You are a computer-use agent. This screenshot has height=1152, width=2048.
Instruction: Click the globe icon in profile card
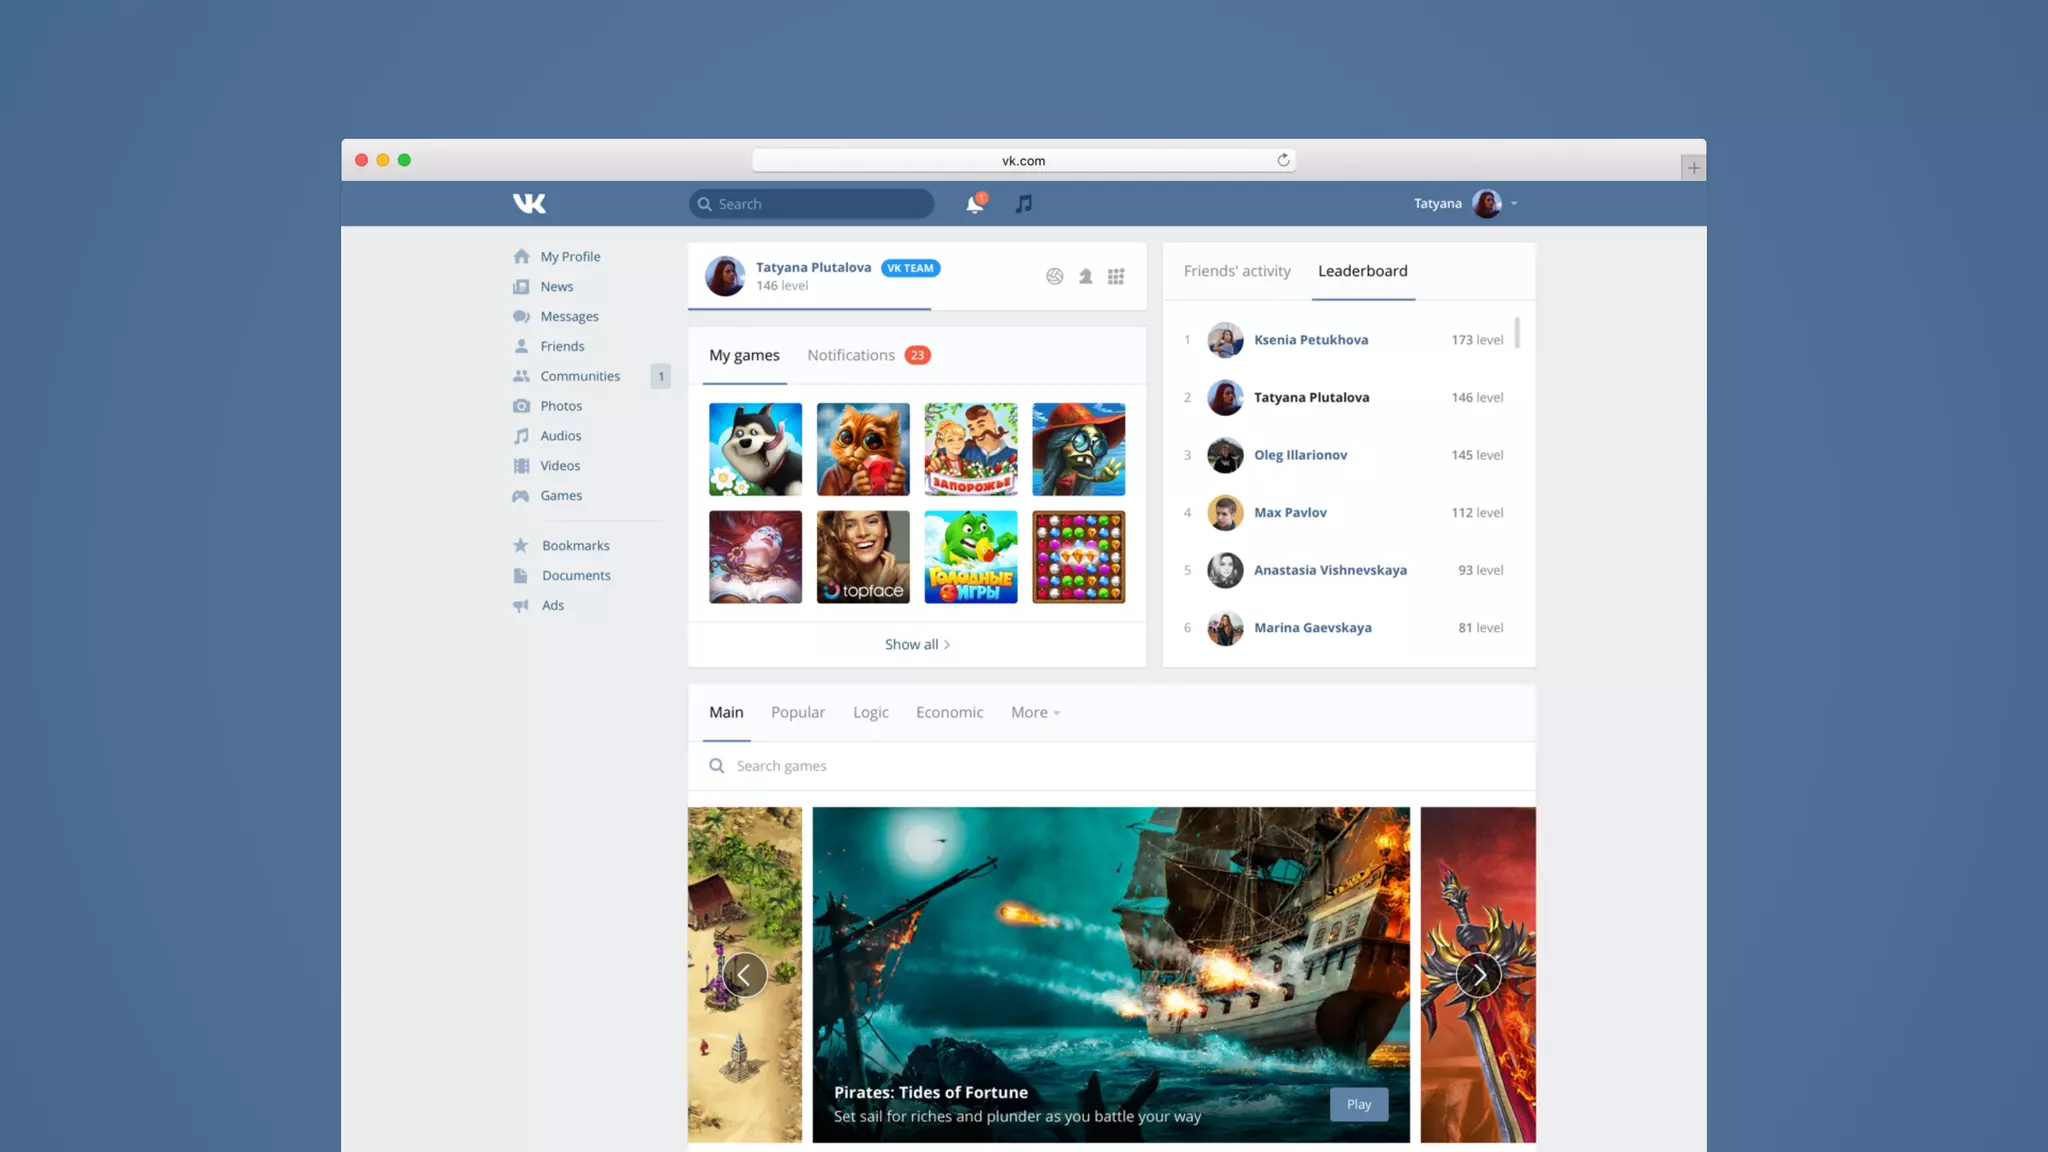1054,277
